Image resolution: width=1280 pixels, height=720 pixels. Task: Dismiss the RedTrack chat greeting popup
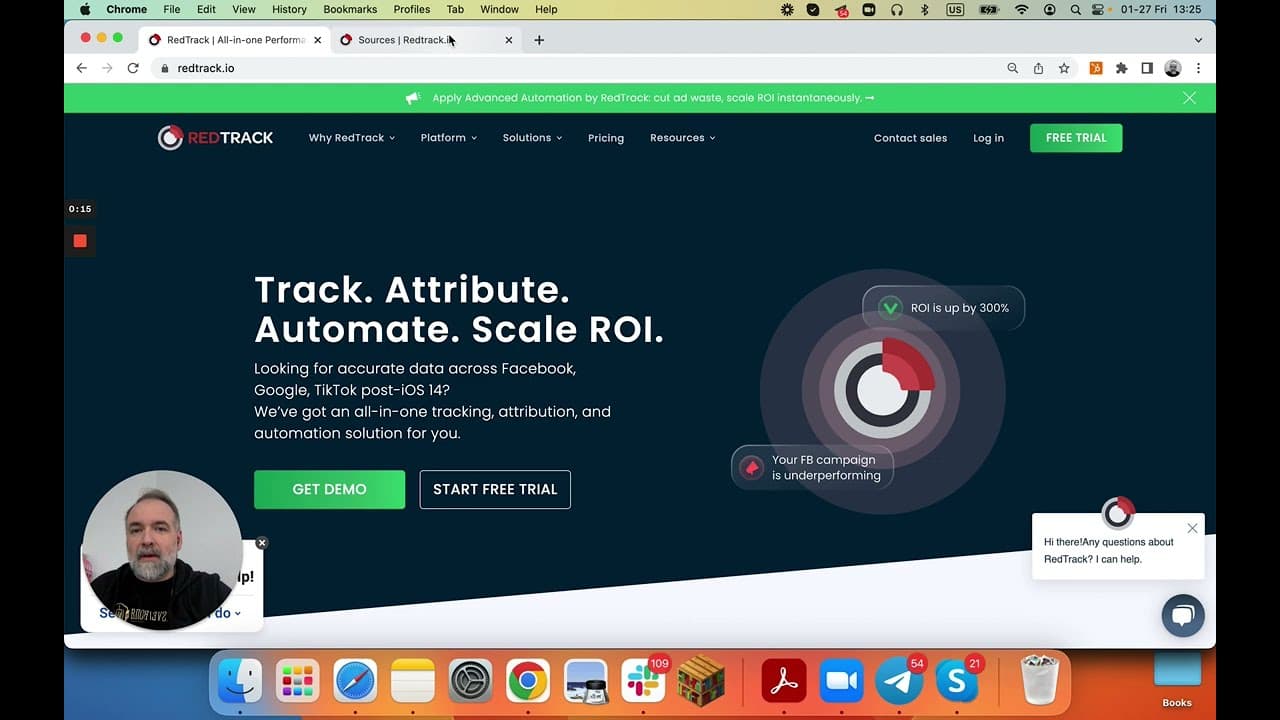1192,528
